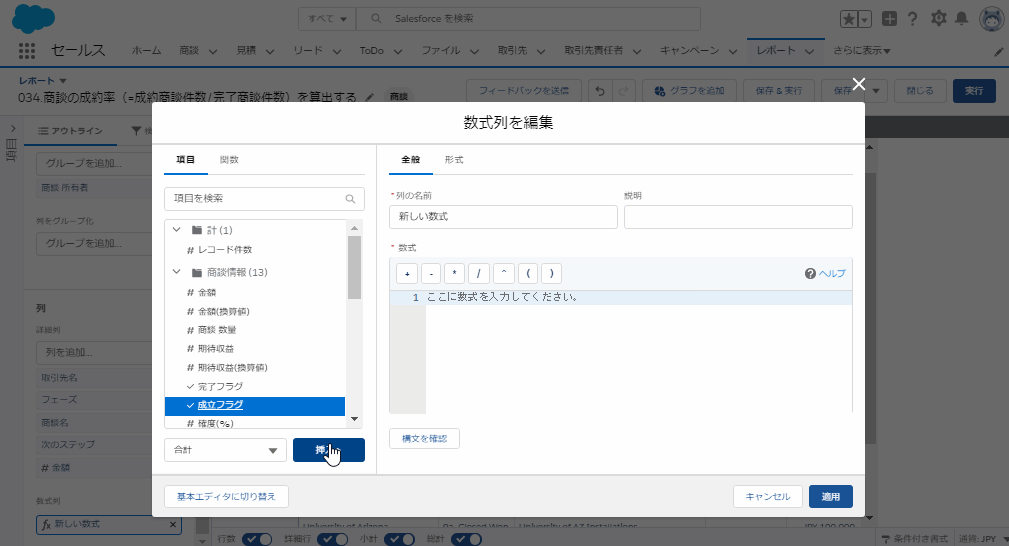
Task: Click the redo arrow in report toolbar
Action: (x=623, y=91)
